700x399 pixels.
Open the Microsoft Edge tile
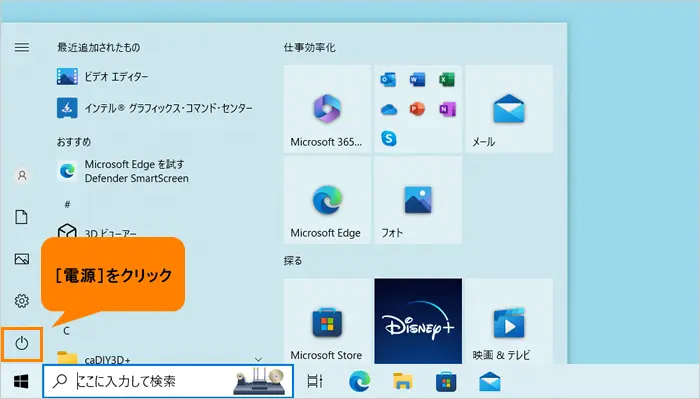[x=327, y=200]
